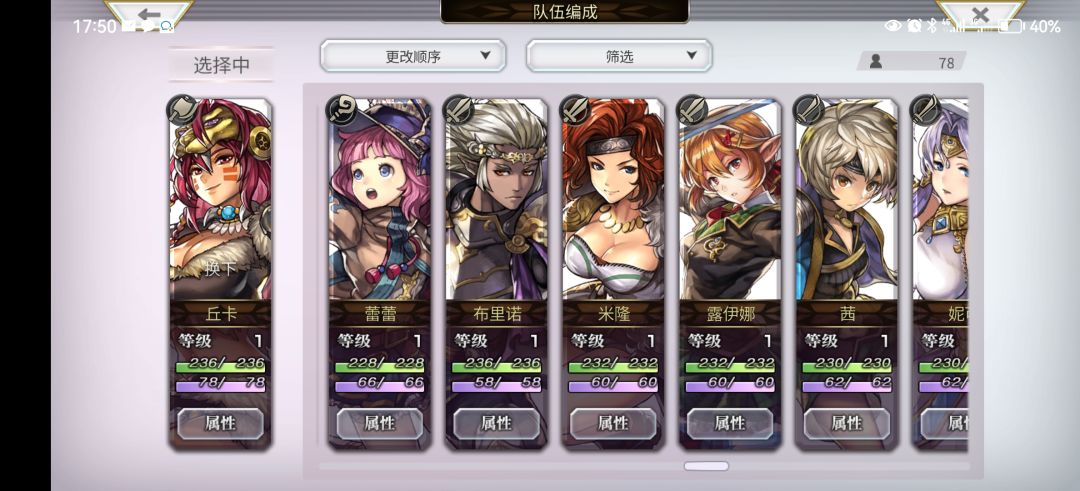Tap 换下 to remove 丘卡
Viewport: 1080px width, 491px height.
click(220, 268)
